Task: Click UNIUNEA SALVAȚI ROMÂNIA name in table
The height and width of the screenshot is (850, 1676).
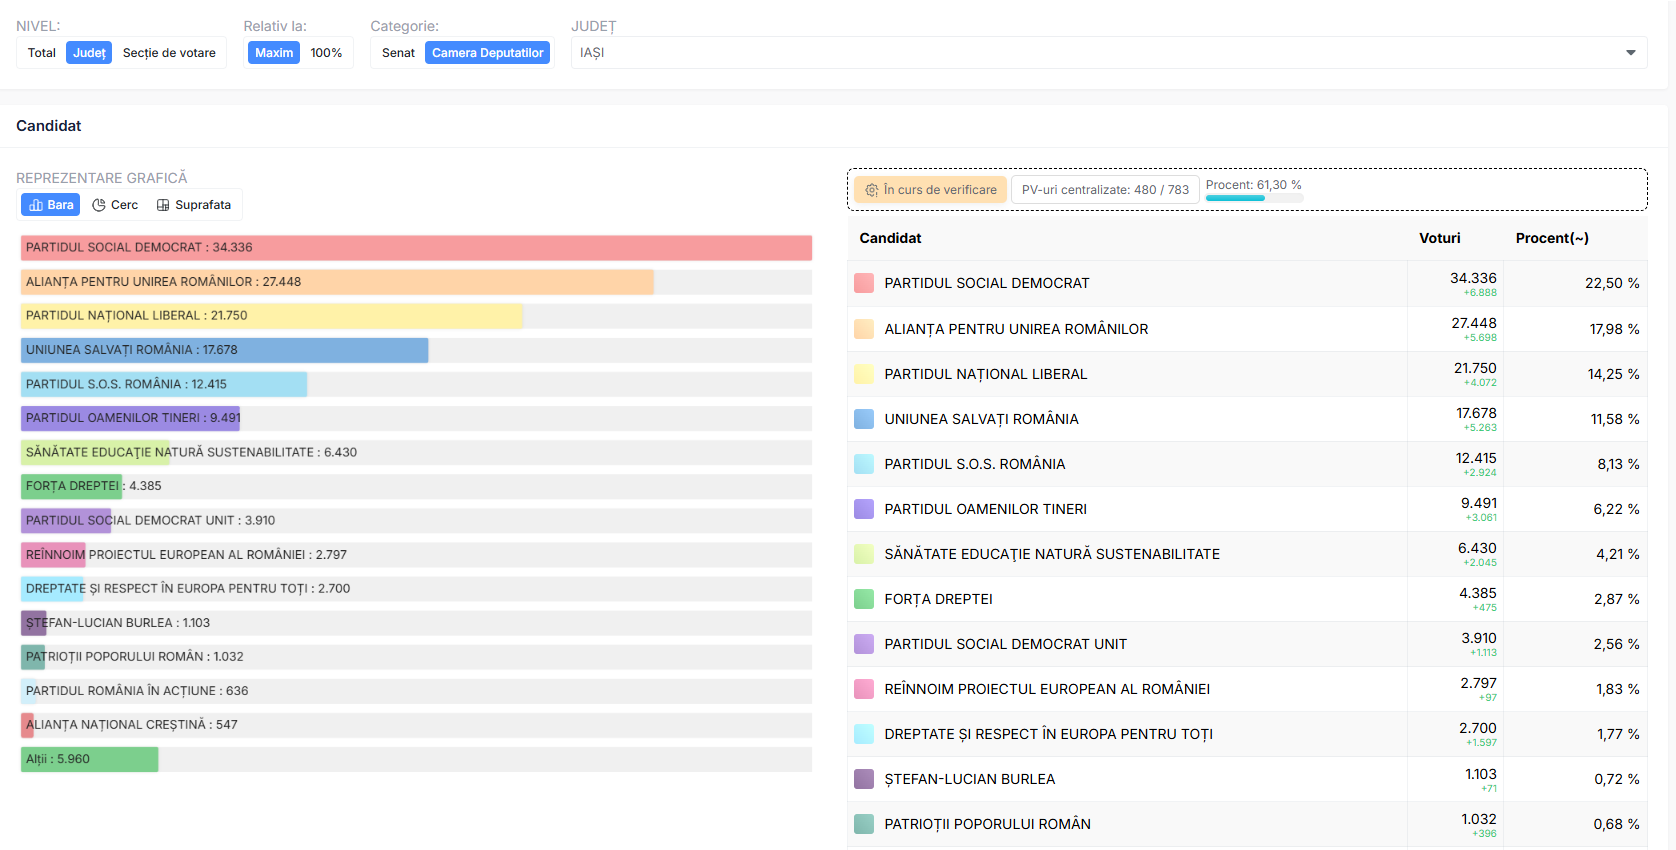Action: pyautogui.click(x=981, y=419)
